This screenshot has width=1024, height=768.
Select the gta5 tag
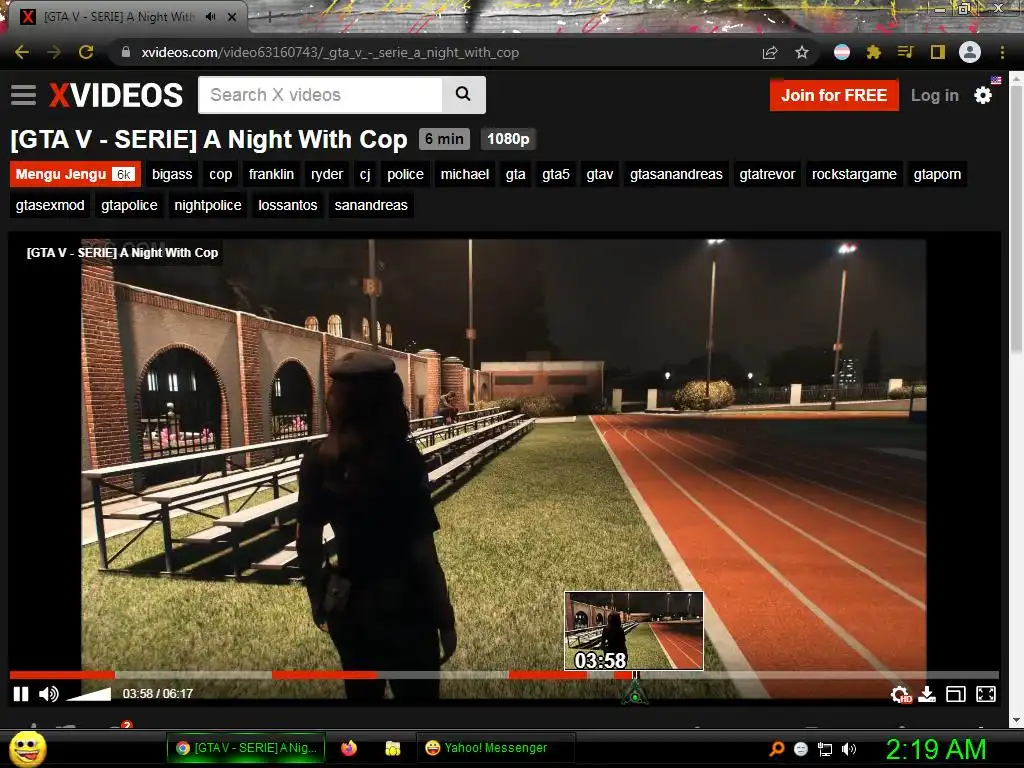pos(556,174)
